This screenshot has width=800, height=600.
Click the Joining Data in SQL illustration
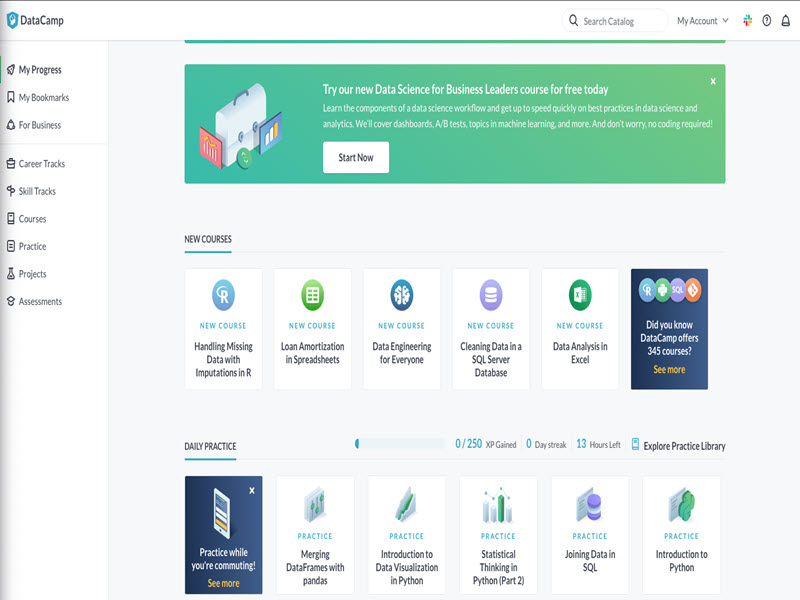point(589,505)
